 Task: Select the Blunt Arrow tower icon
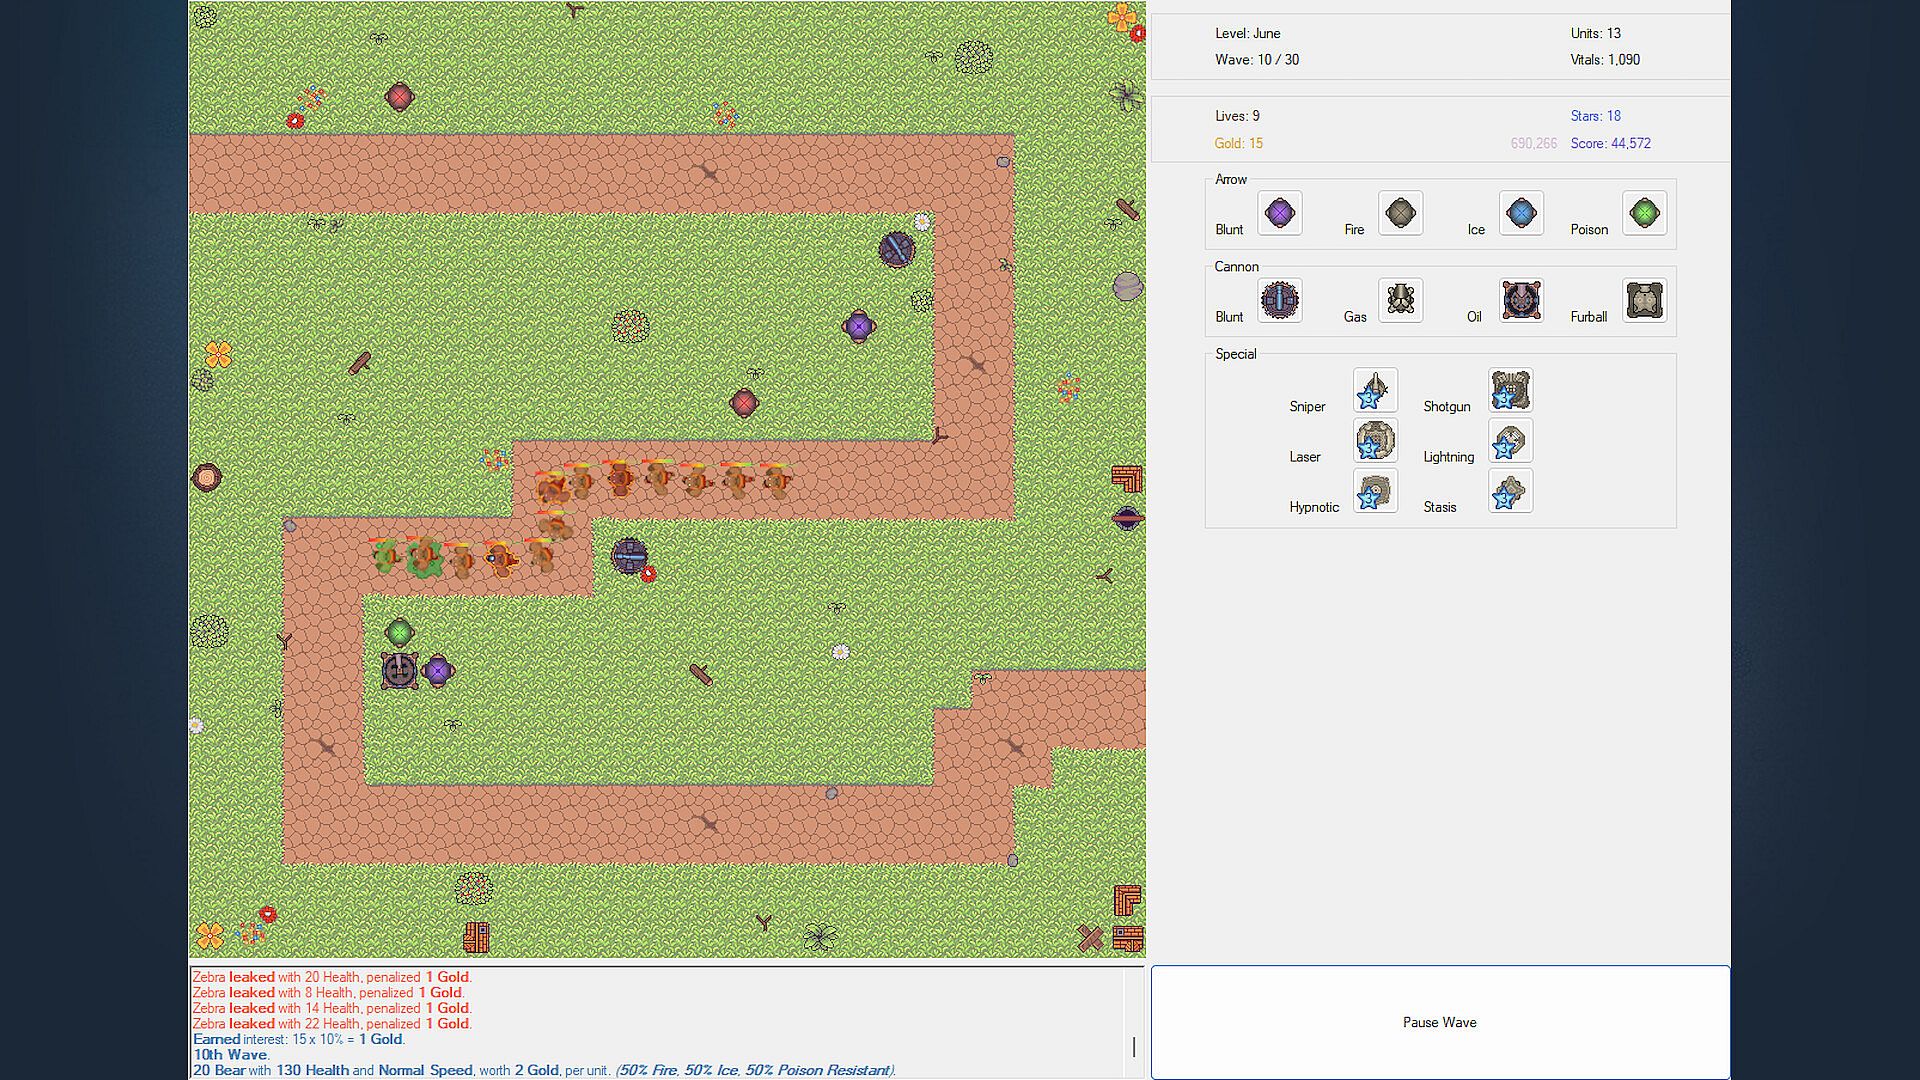coord(1279,213)
